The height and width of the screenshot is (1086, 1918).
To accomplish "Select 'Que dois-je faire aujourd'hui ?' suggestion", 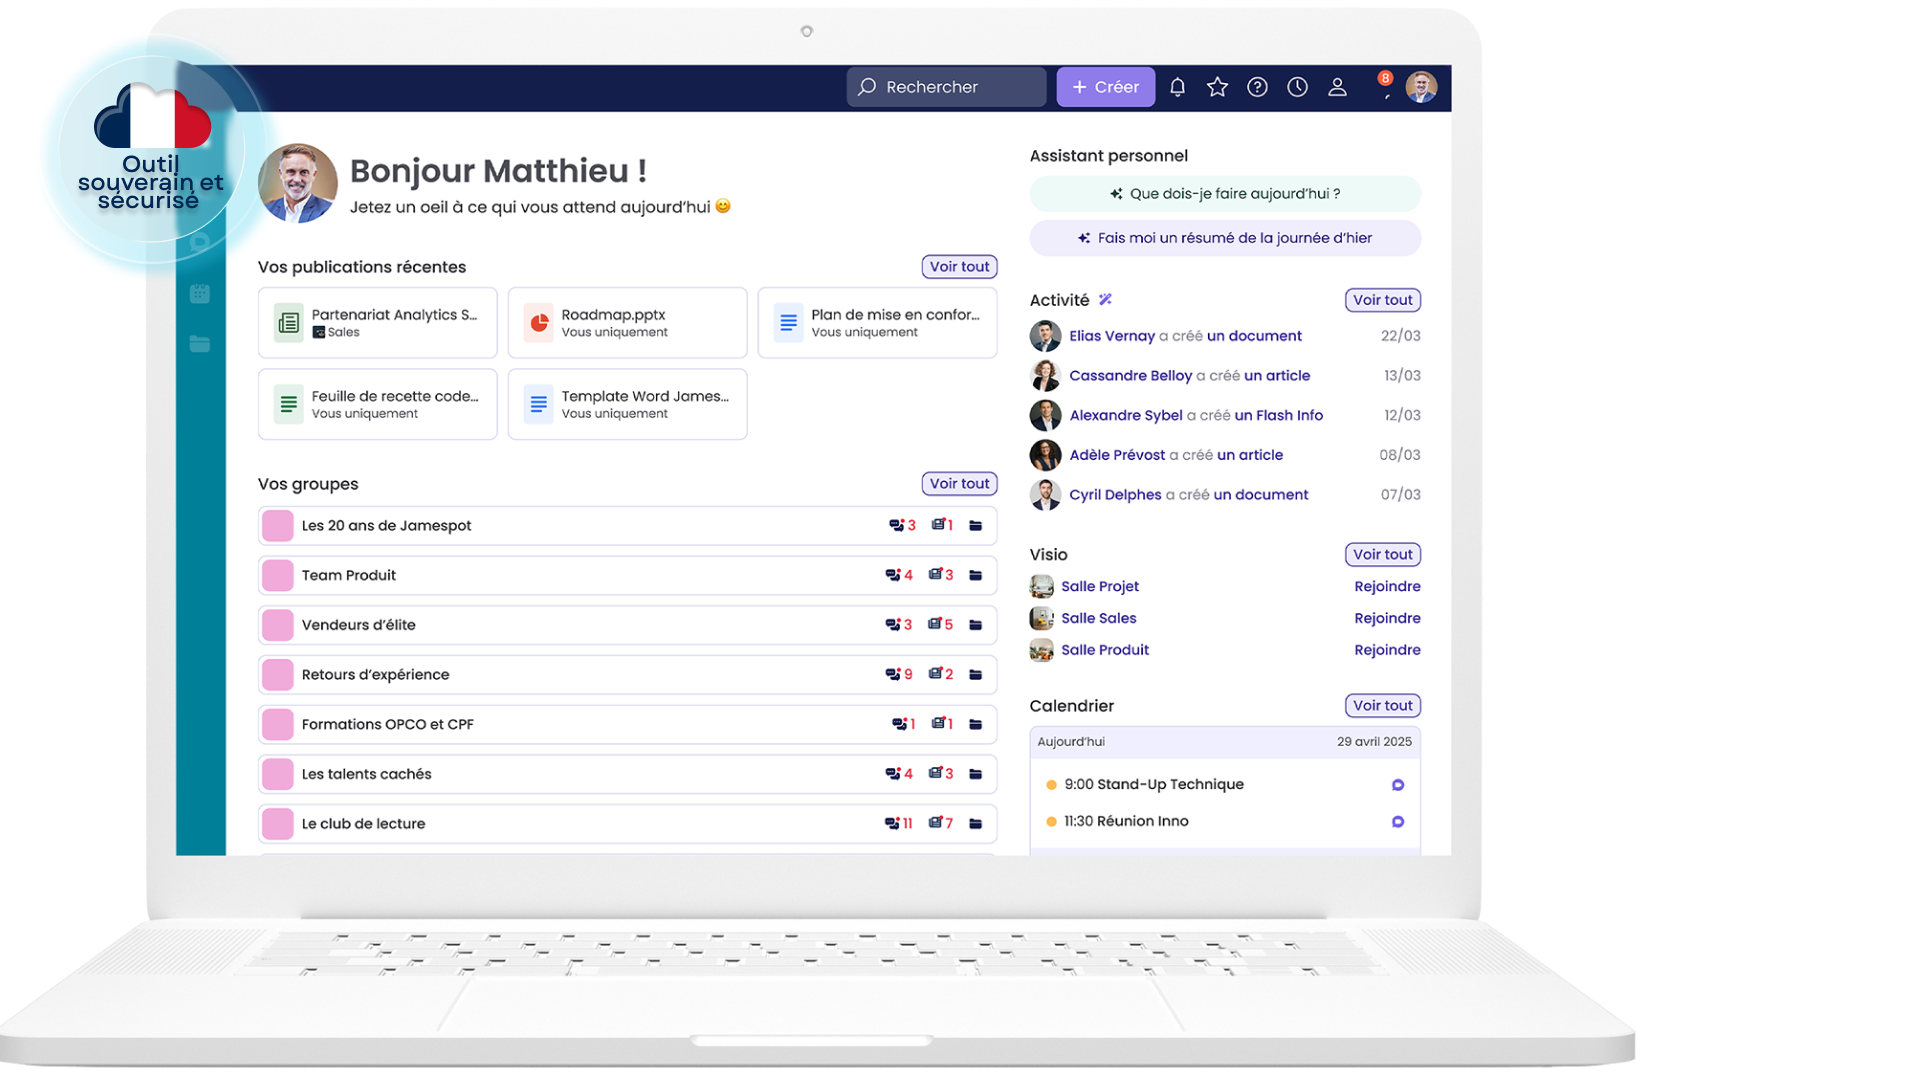I will point(1224,194).
